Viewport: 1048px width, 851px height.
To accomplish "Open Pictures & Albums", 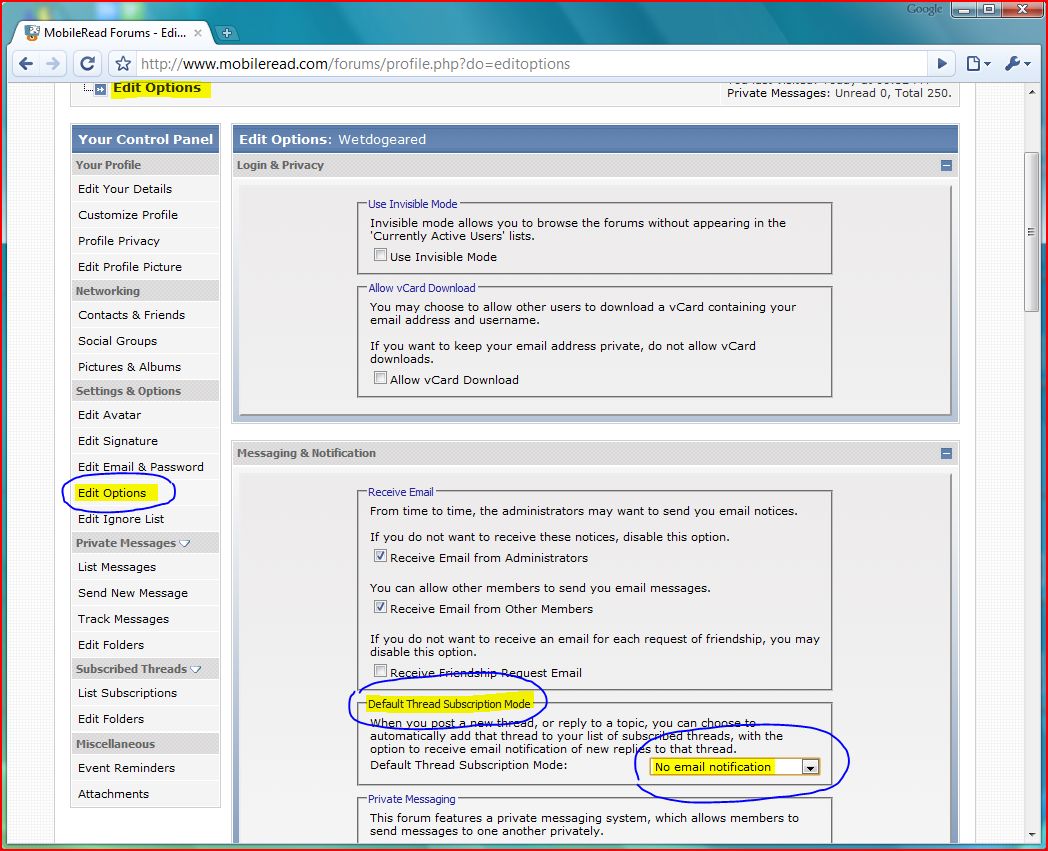I will coord(130,367).
